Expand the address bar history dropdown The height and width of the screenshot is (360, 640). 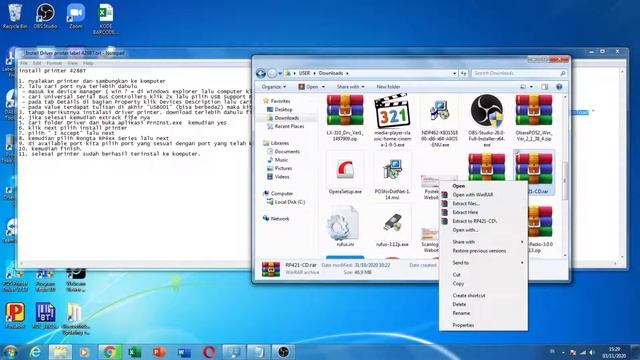[454, 73]
